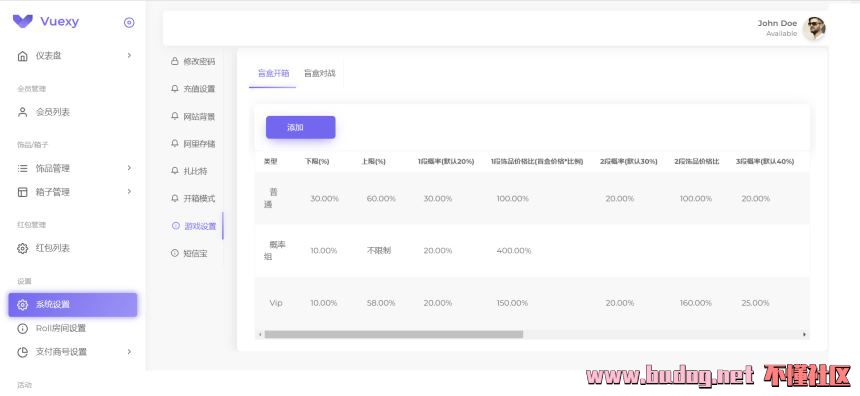The image size is (860, 396).
Task: Open 开箱模式 settings label
Action: click(199, 199)
